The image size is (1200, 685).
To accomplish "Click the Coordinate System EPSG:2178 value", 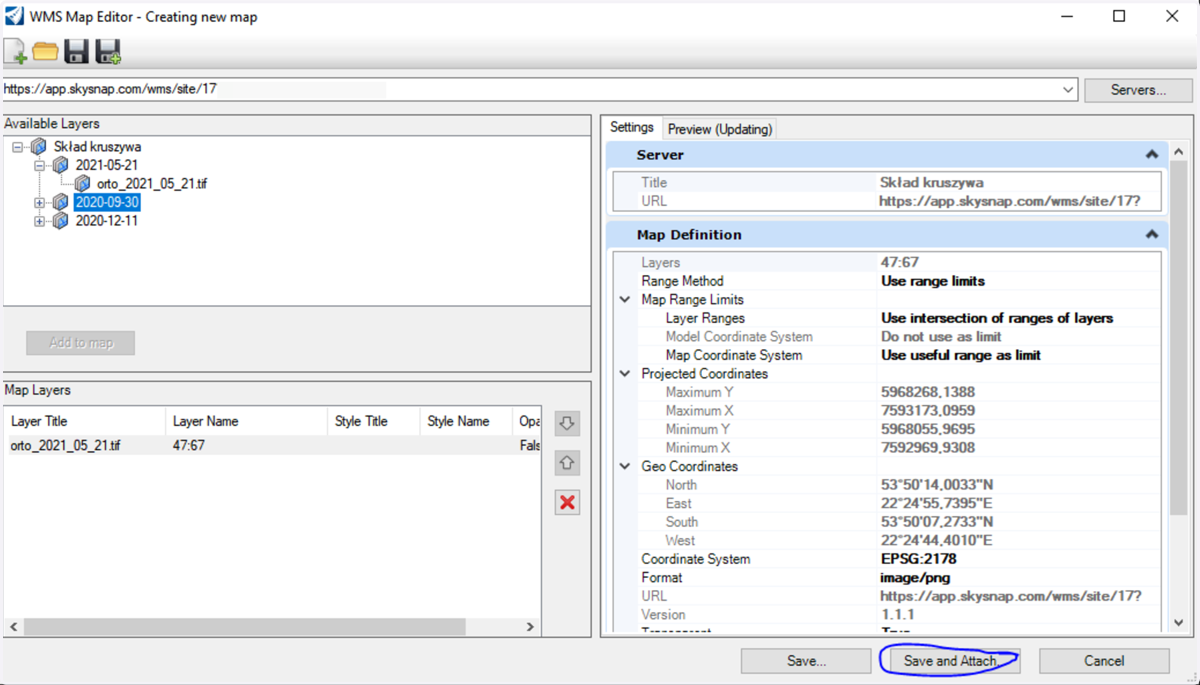I will click(x=918, y=559).
